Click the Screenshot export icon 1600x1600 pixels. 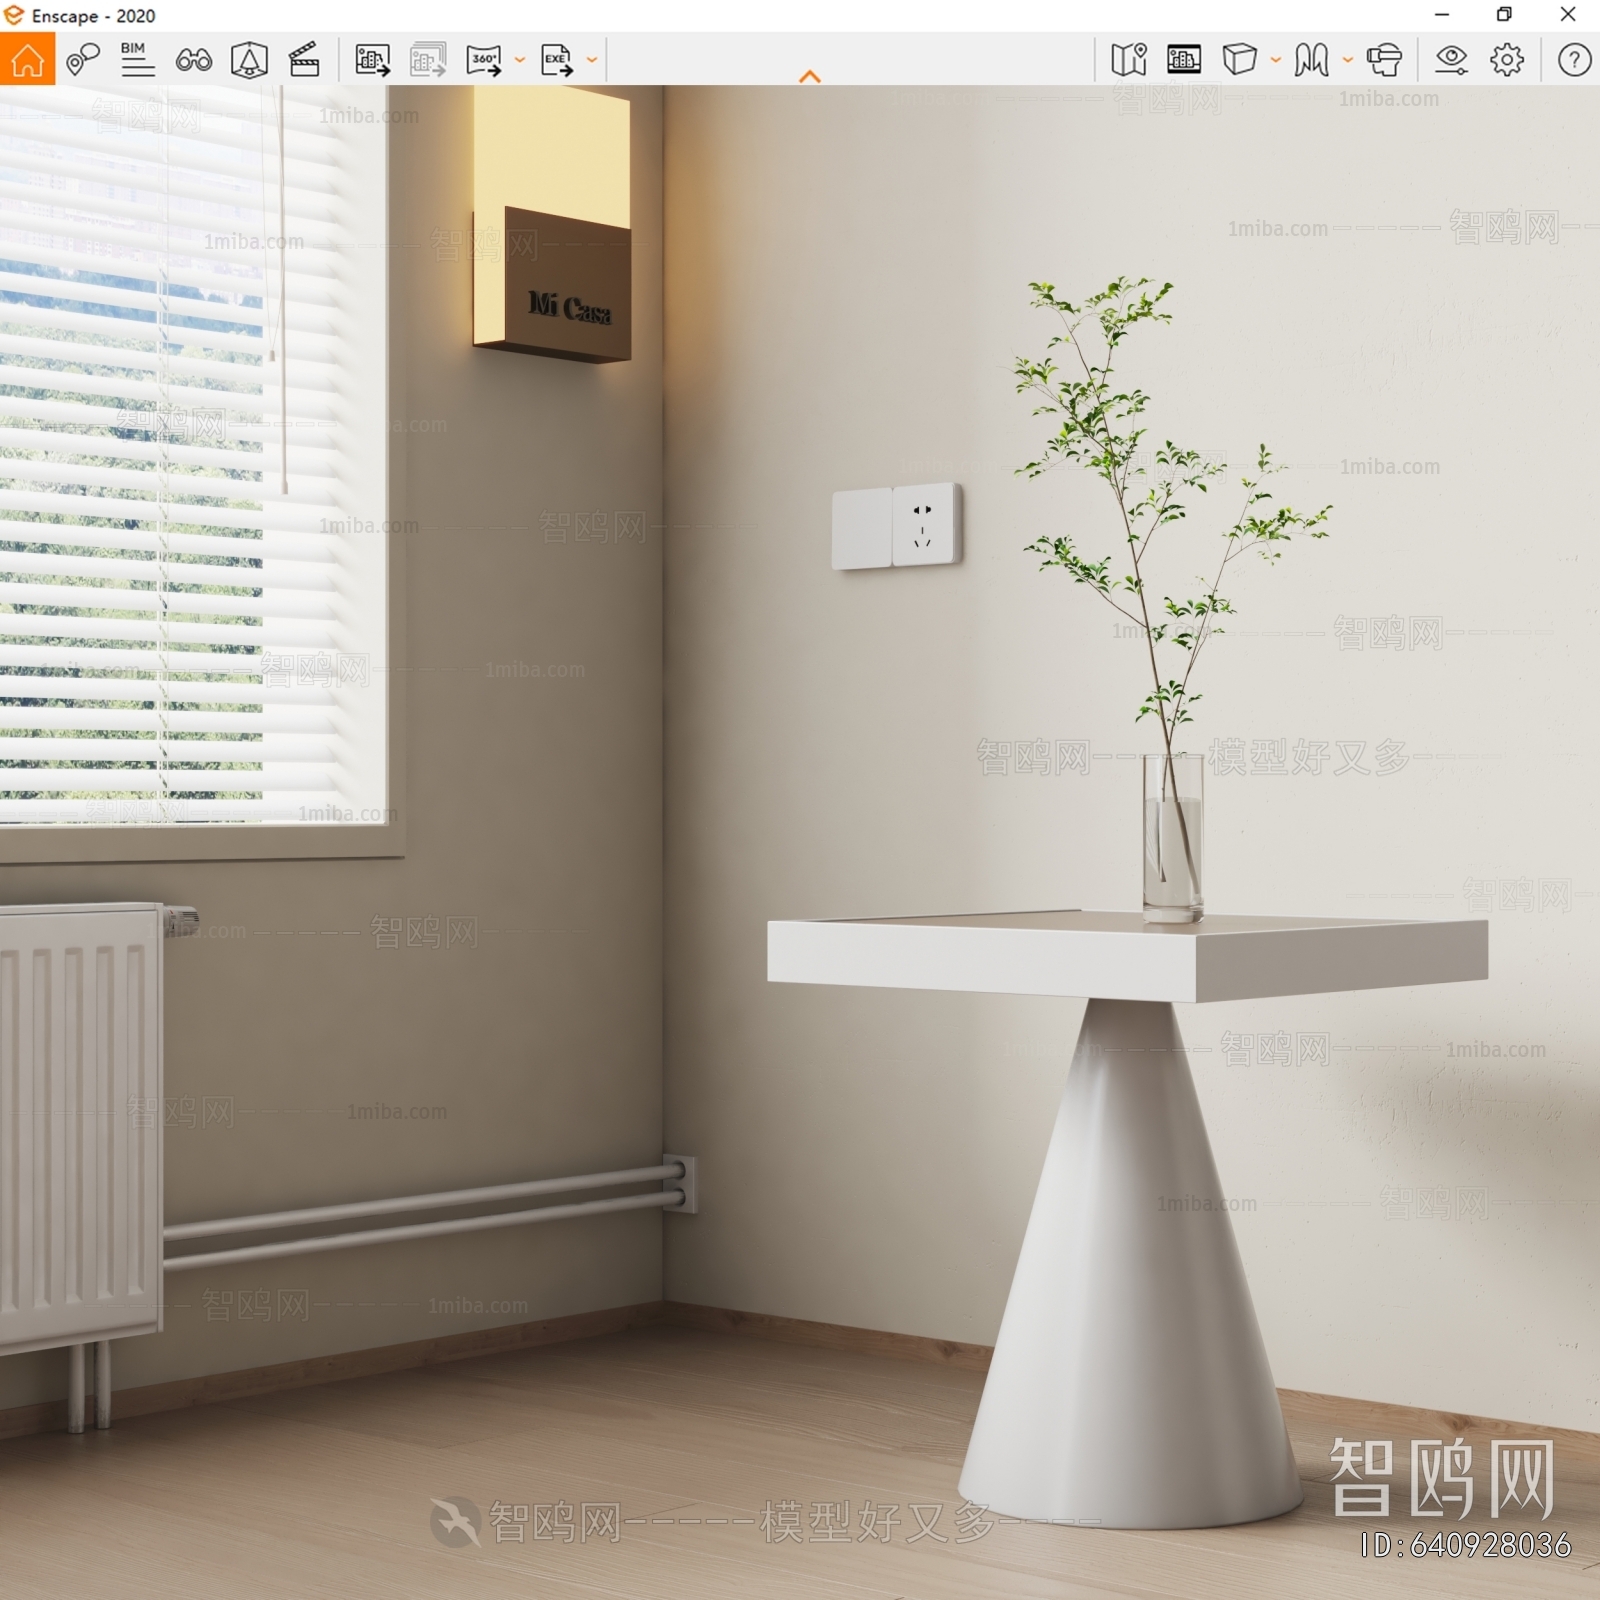pyautogui.click(x=373, y=60)
